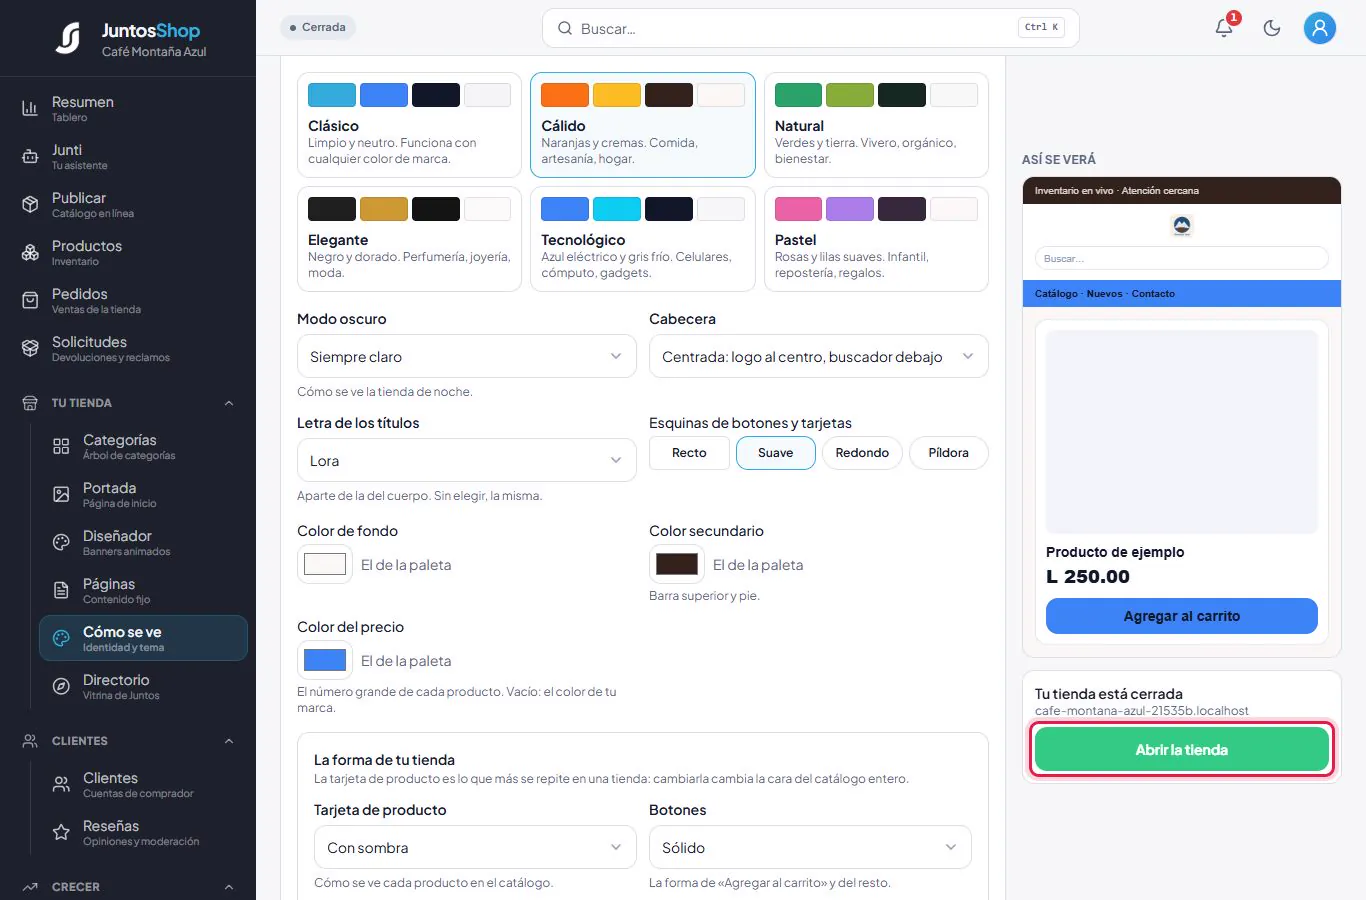
Task: Select the Tecnológico palette card
Action: pos(642,239)
